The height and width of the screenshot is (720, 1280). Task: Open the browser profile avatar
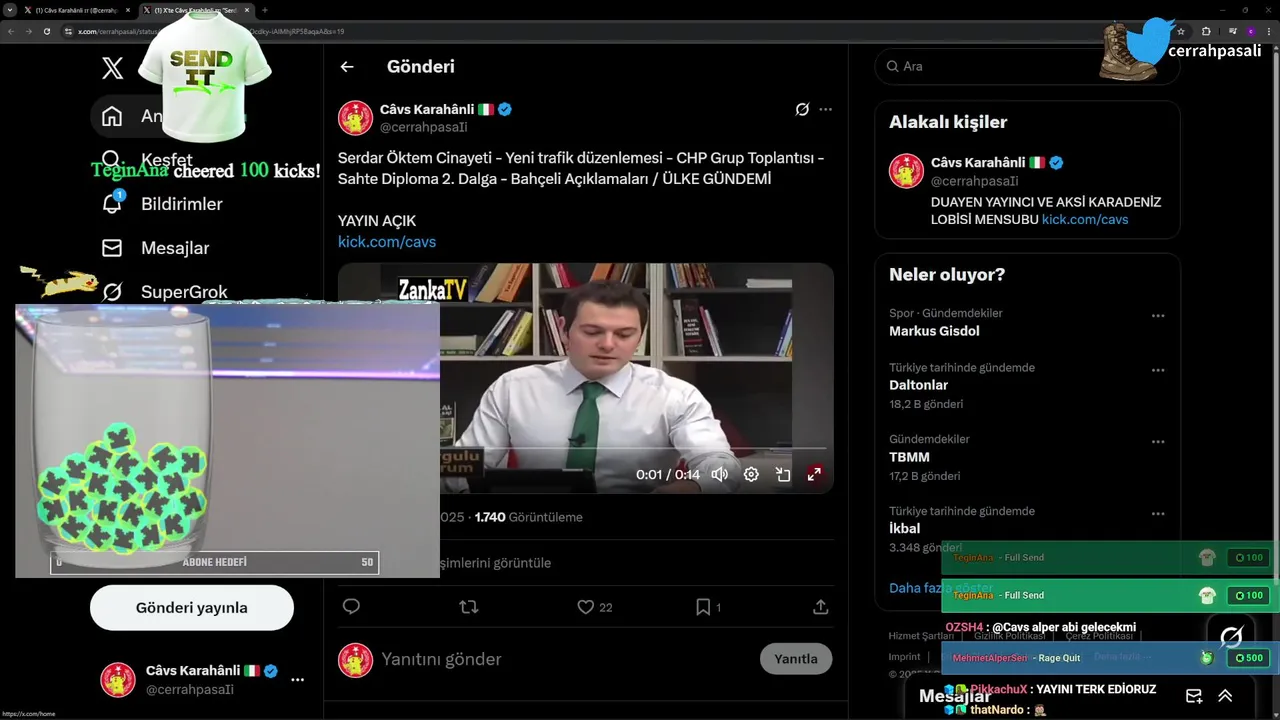tap(1250, 31)
